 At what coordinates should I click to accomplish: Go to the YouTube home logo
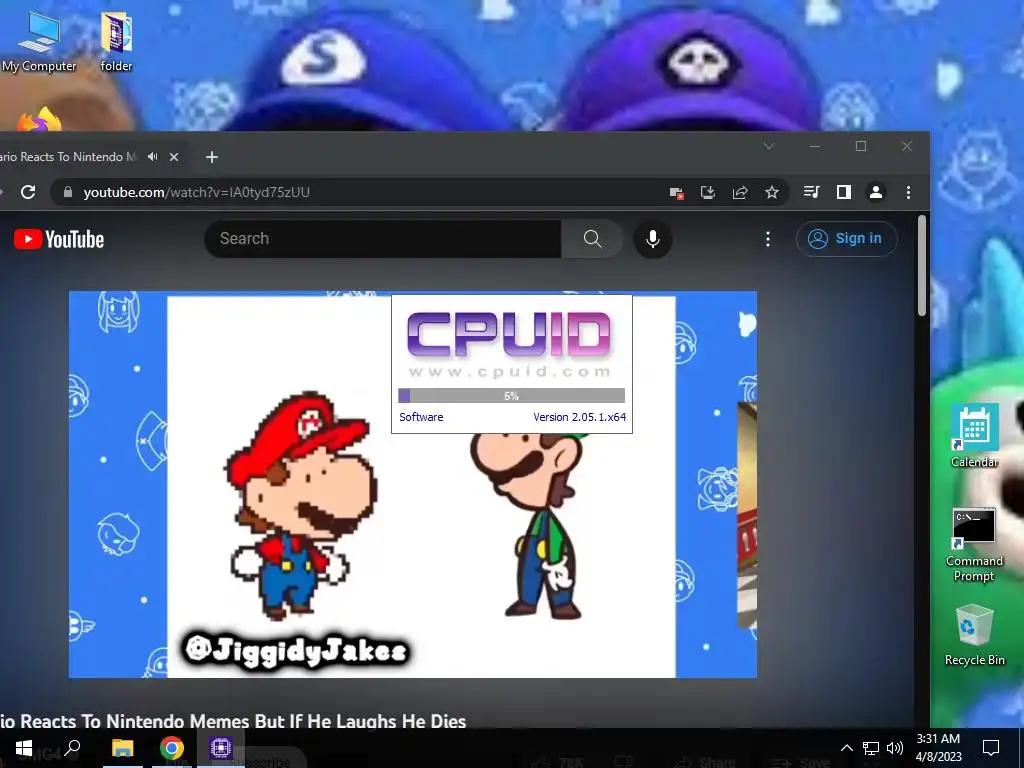59,239
